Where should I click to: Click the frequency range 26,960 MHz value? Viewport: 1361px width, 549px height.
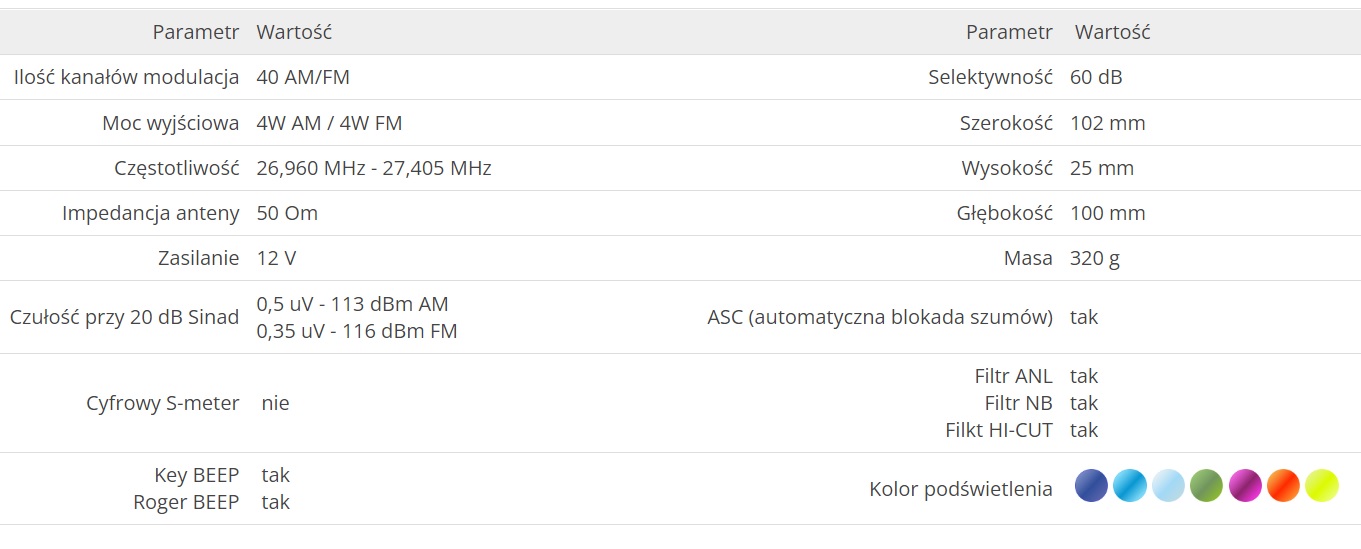point(374,168)
